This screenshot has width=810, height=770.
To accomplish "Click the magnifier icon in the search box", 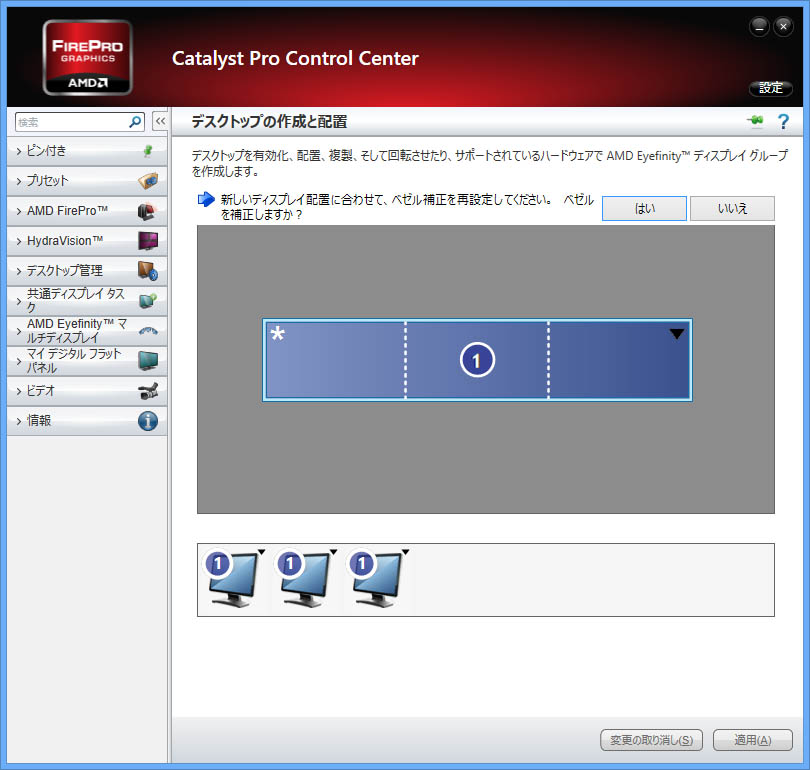I will click(135, 122).
